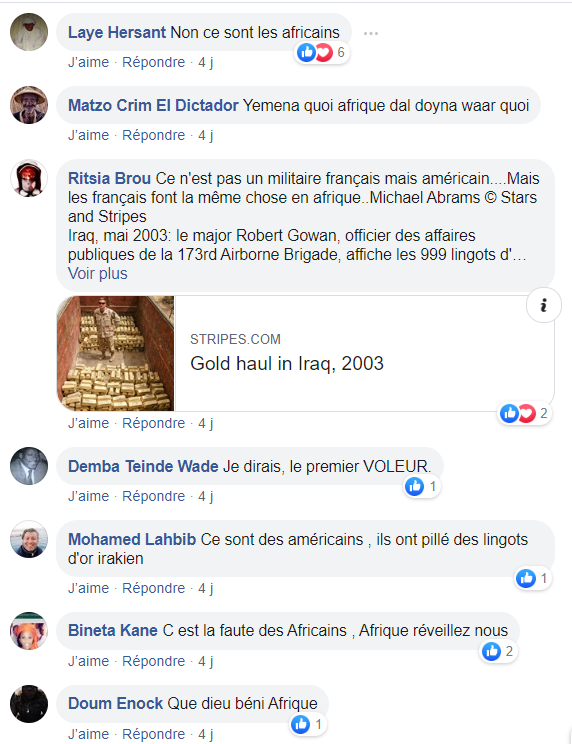Open Ritsia Brou's avatar

tap(29, 178)
